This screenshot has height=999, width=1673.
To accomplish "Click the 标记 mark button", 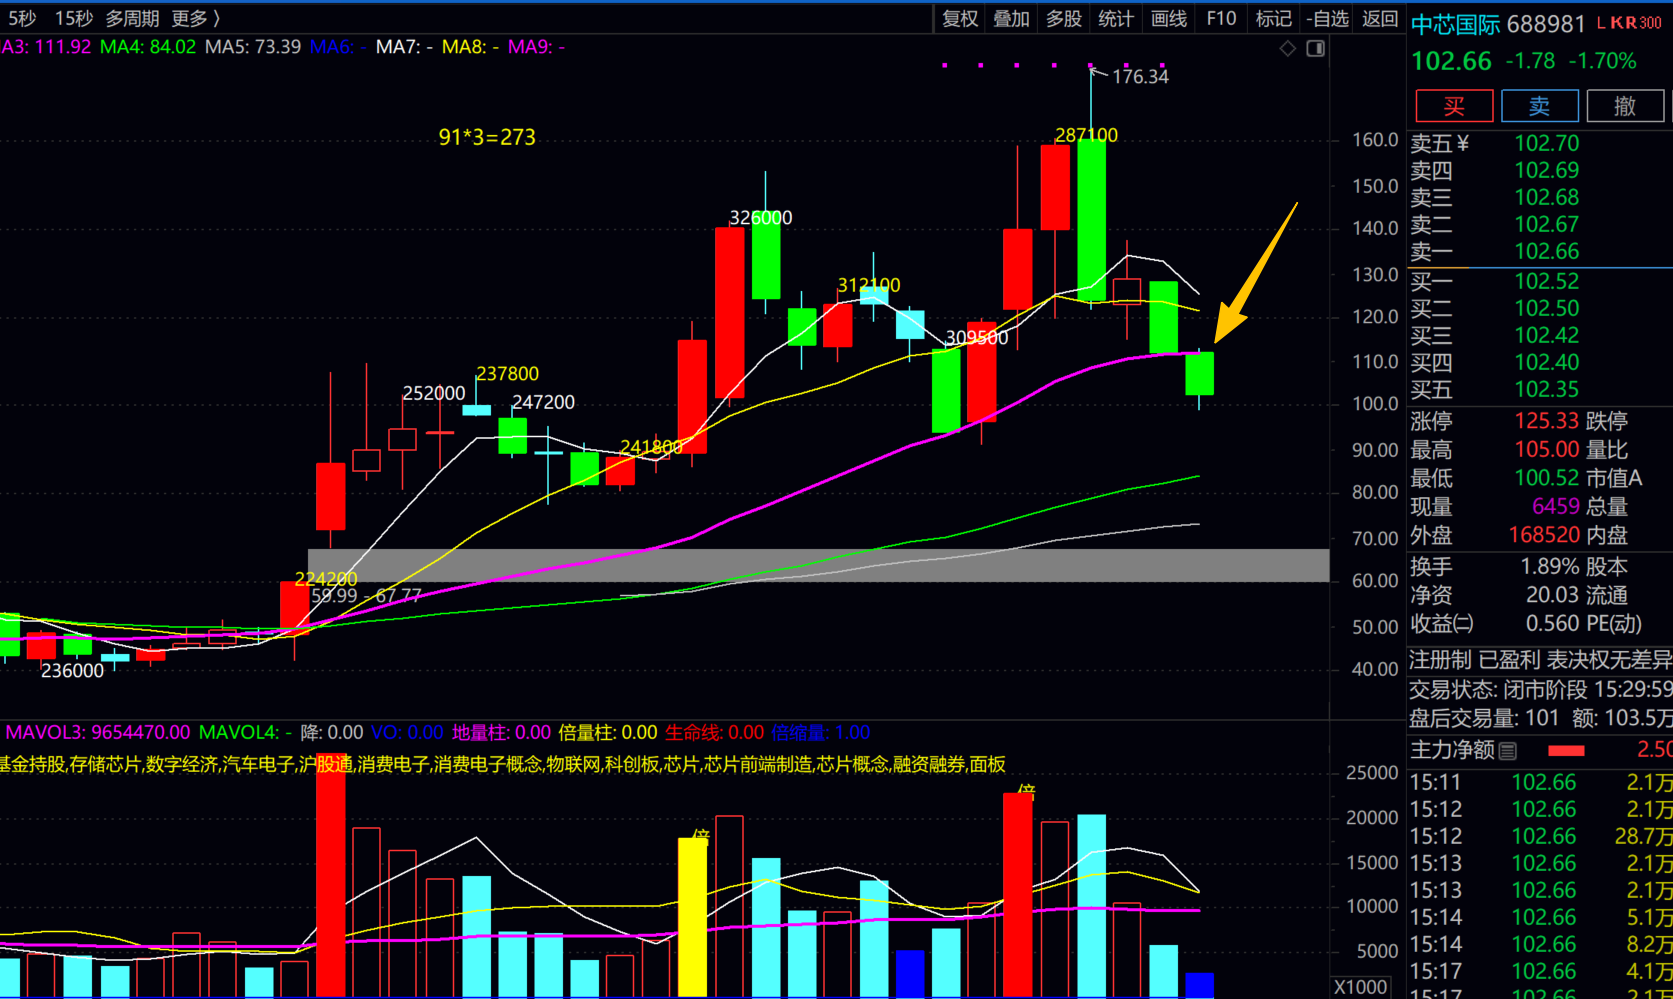I will click(x=1273, y=18).
